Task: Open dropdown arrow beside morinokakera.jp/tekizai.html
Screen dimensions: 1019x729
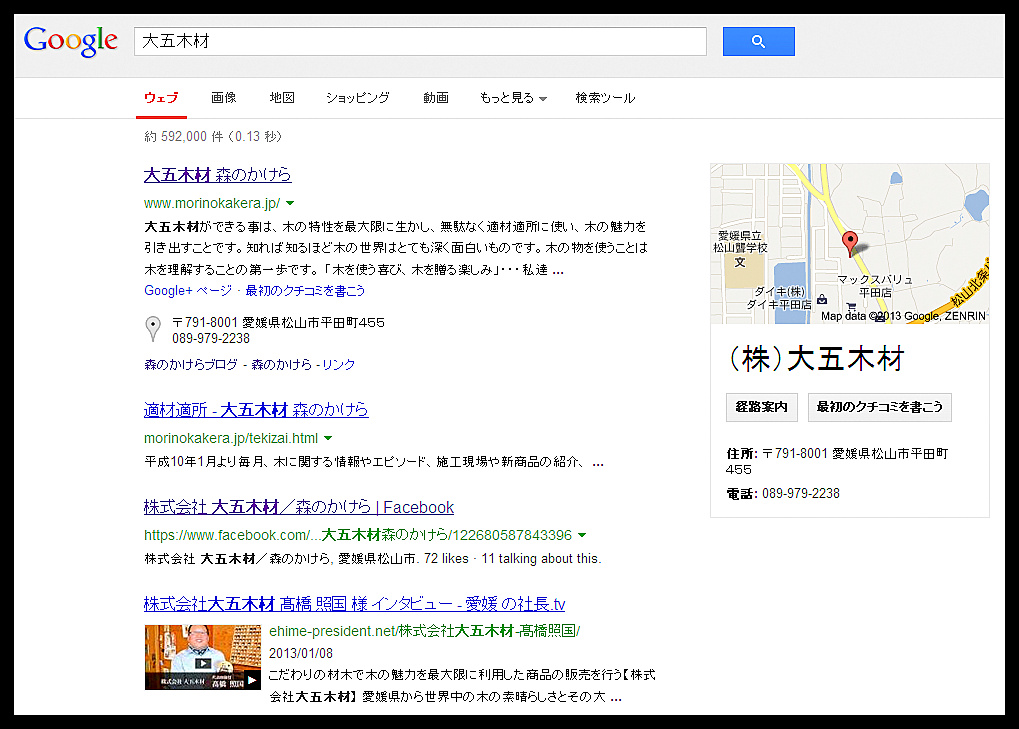Action: click(328, 439)
